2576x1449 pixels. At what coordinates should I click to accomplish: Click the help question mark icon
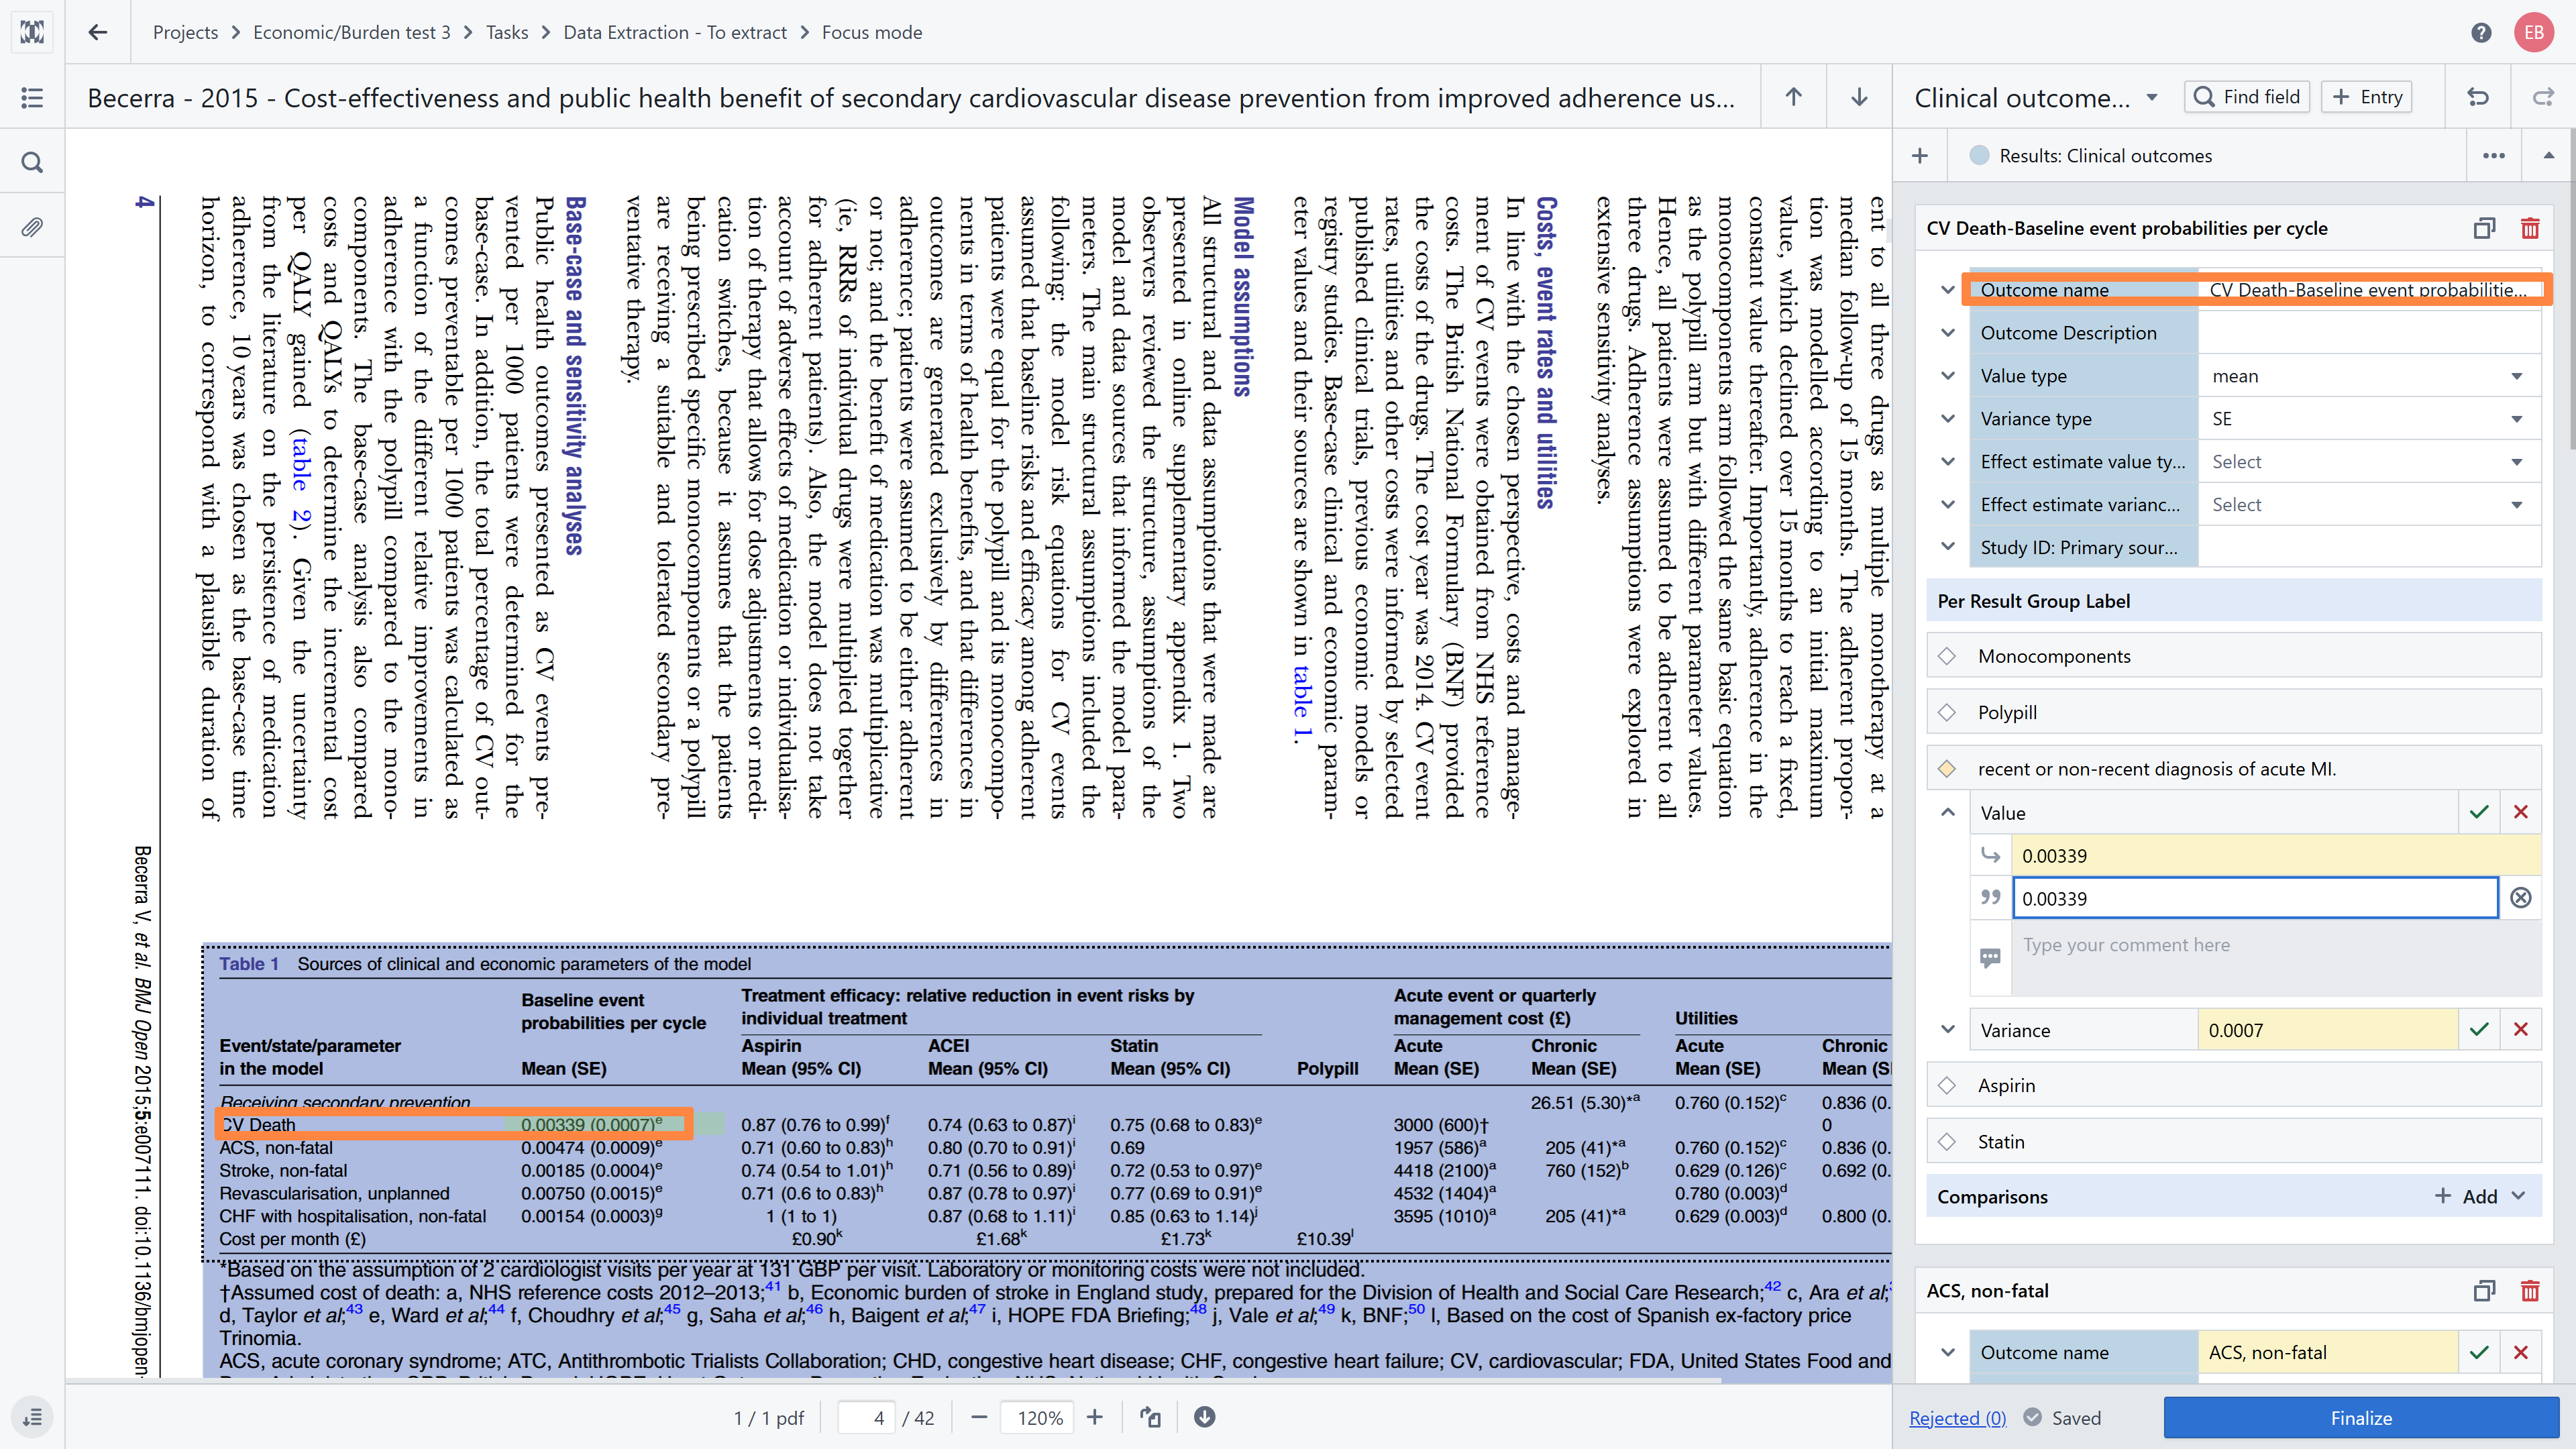click(x=2481, y=32)
